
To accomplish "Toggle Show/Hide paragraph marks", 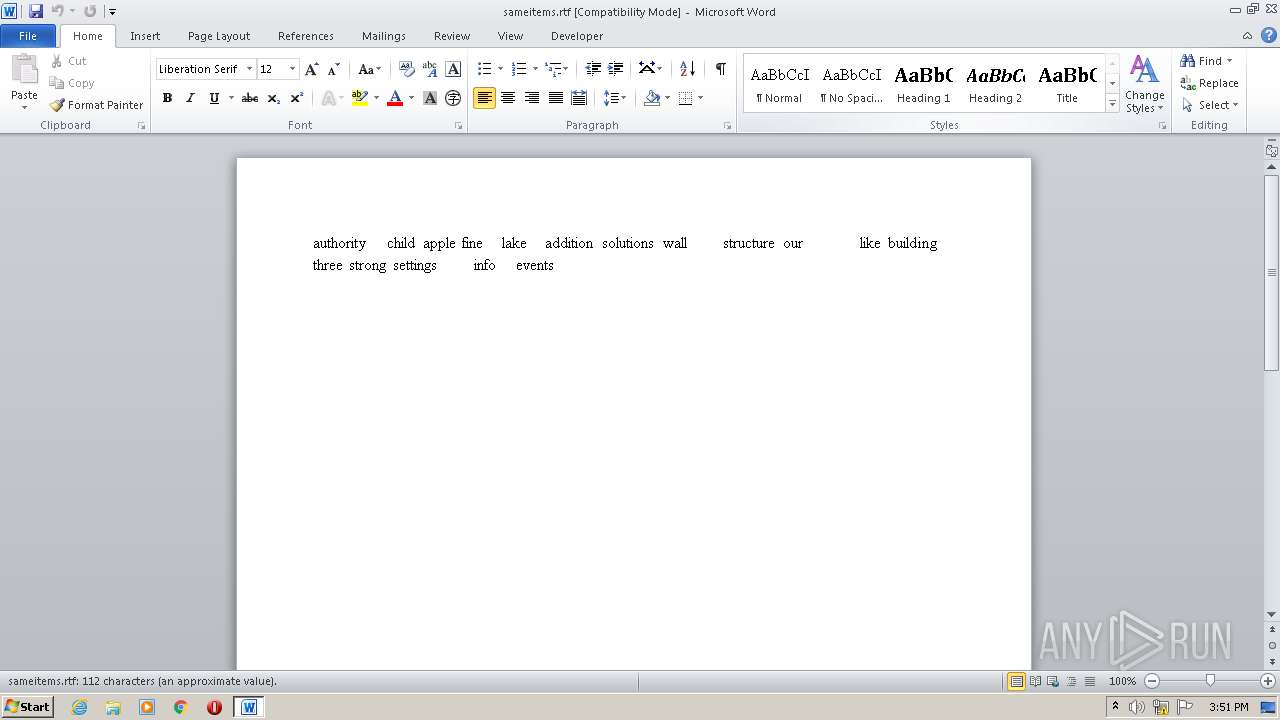I will tap(720, 69).
